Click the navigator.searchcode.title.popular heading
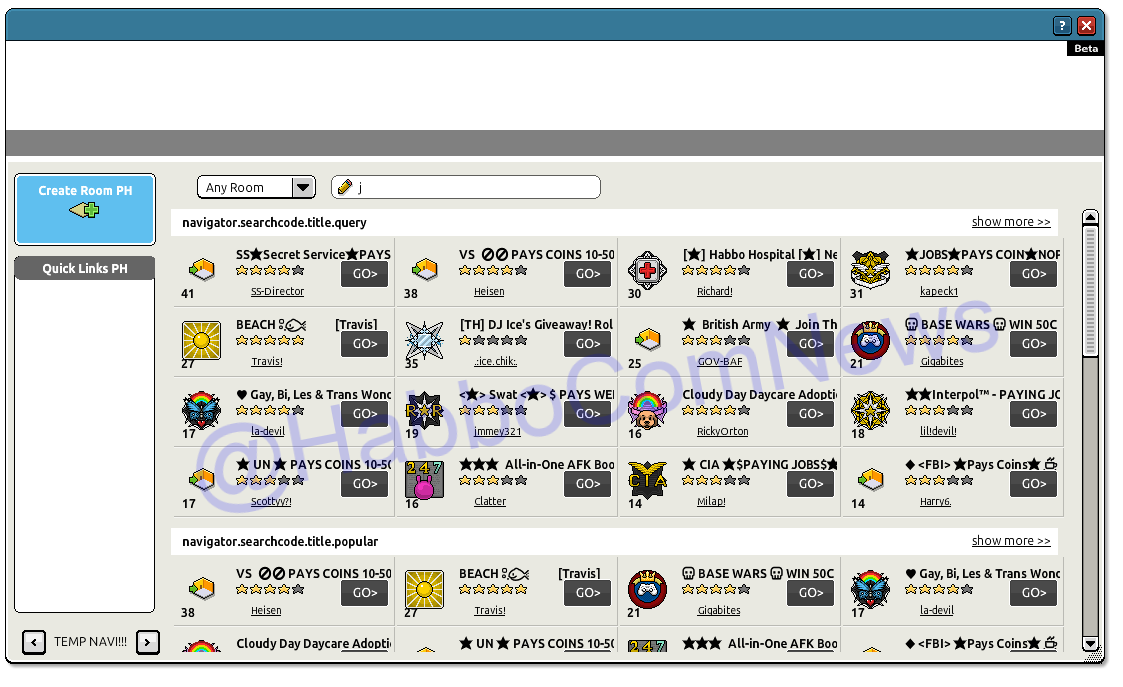This screenshot has width=1123, height=687. (280, 542)
